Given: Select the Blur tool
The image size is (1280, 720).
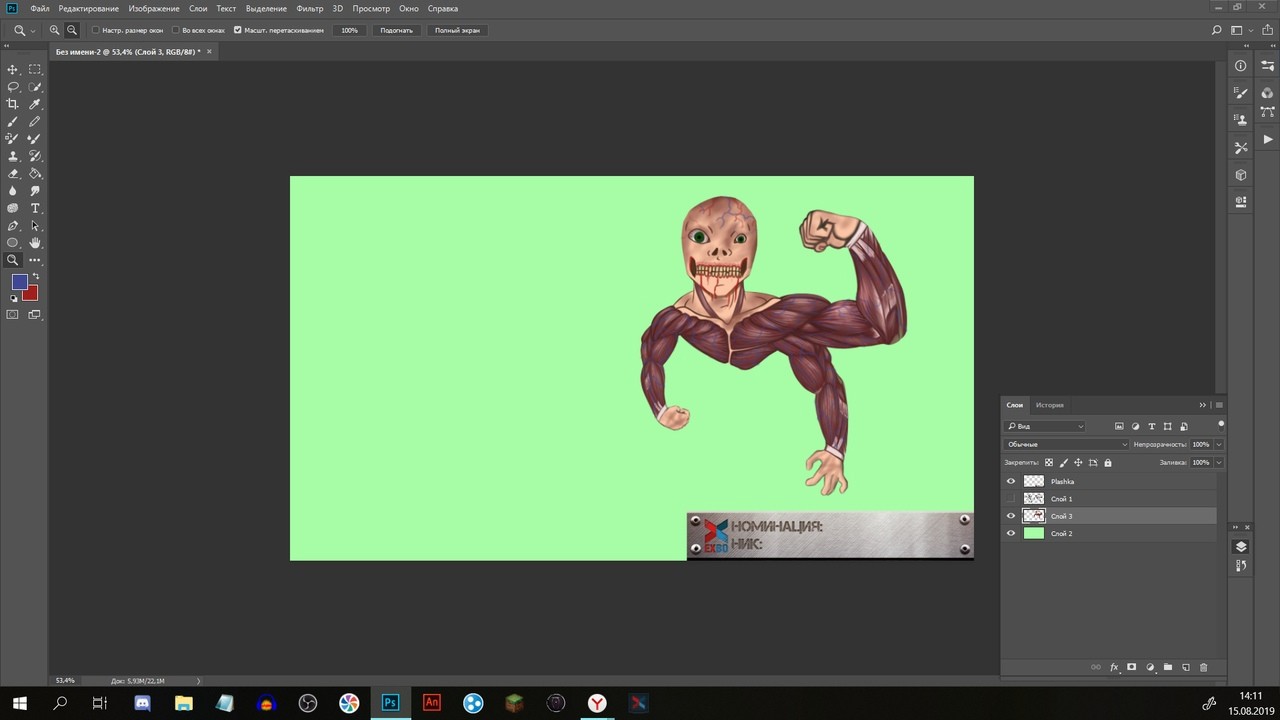Looking at the screenshot, I should click(x=13, y=191).
